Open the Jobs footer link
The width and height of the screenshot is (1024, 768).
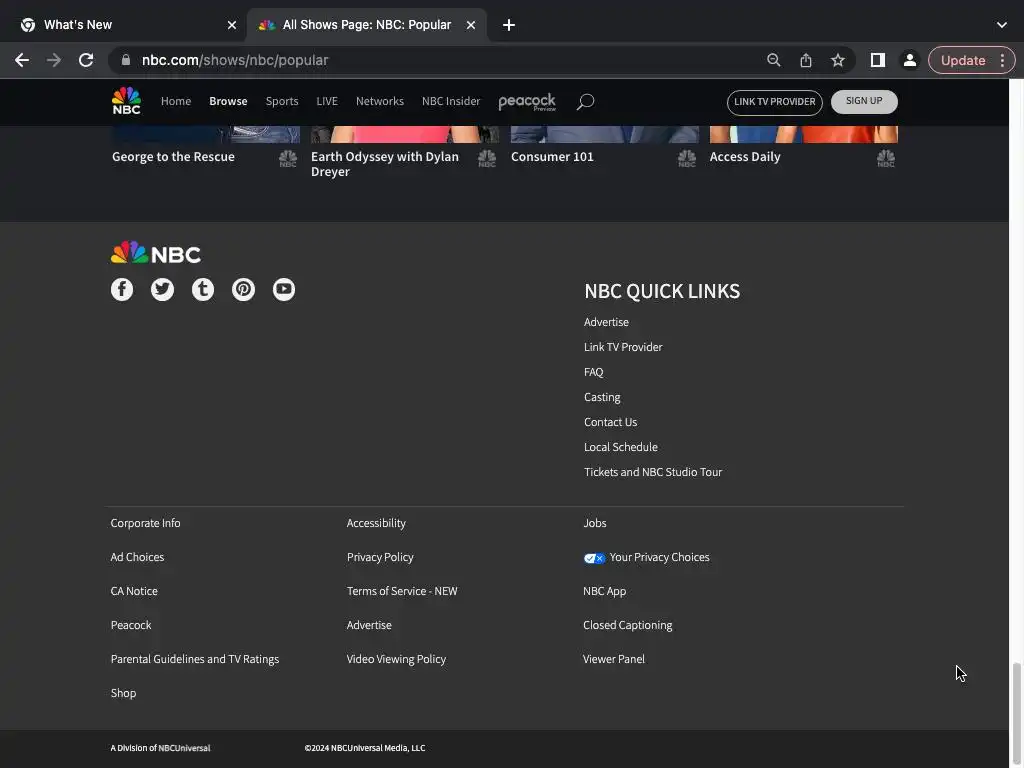point(594,523)
